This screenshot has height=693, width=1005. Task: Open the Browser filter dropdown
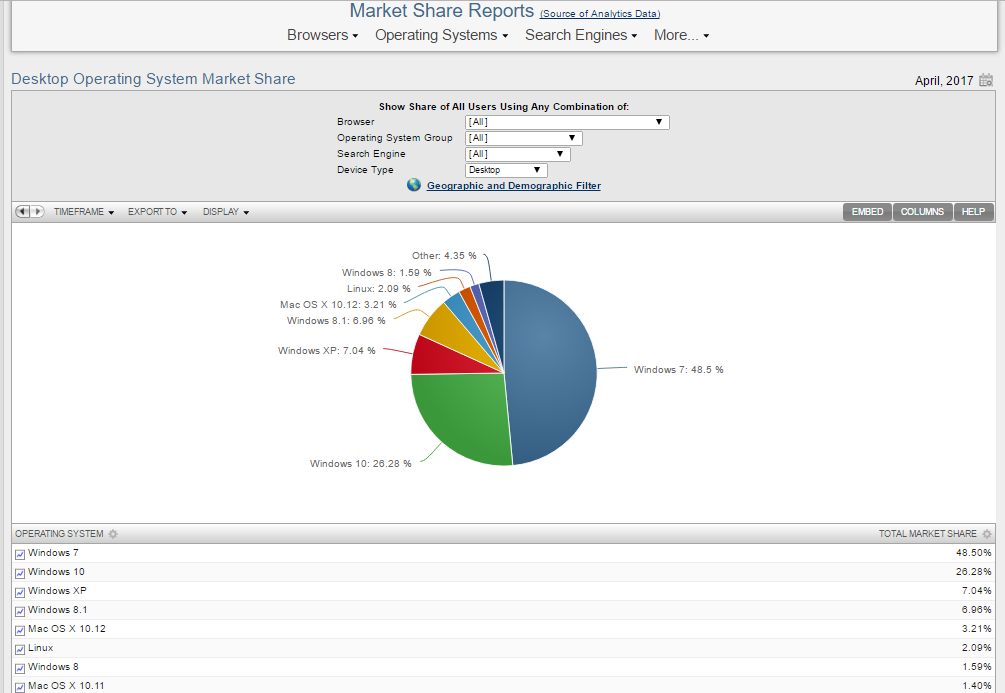pos(567,122)
